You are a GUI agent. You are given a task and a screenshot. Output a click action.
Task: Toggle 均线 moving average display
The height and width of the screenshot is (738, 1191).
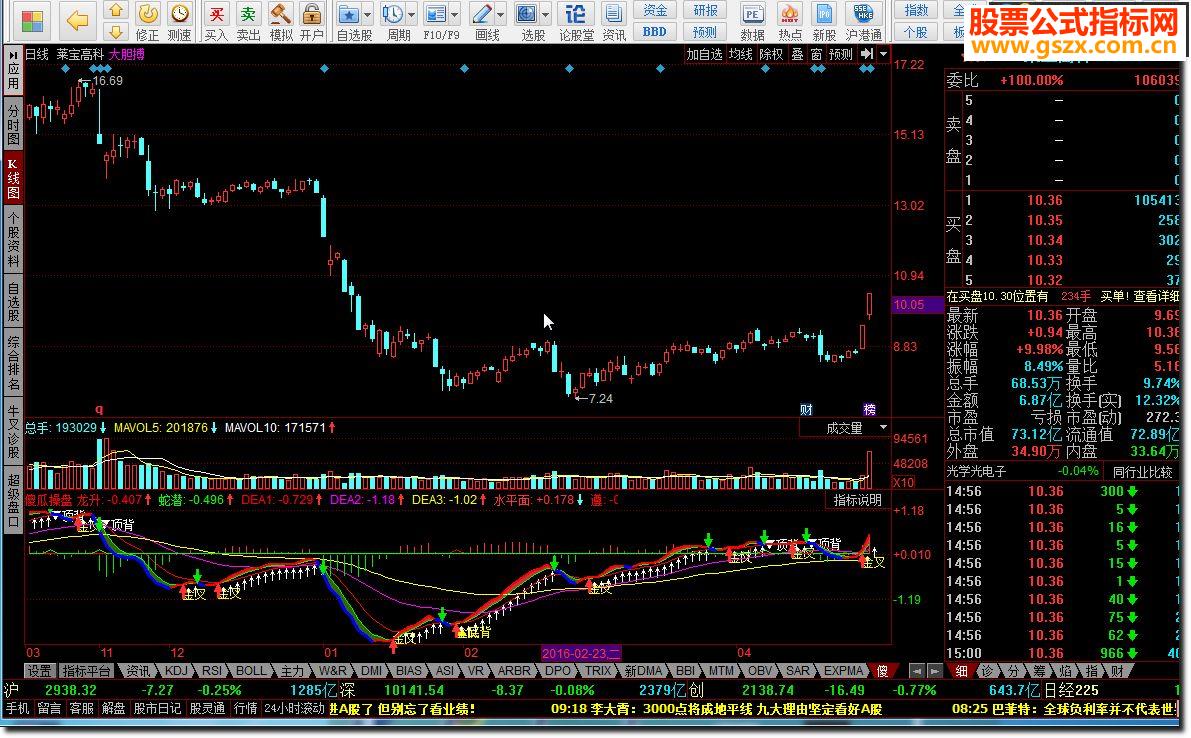[741, 54]
